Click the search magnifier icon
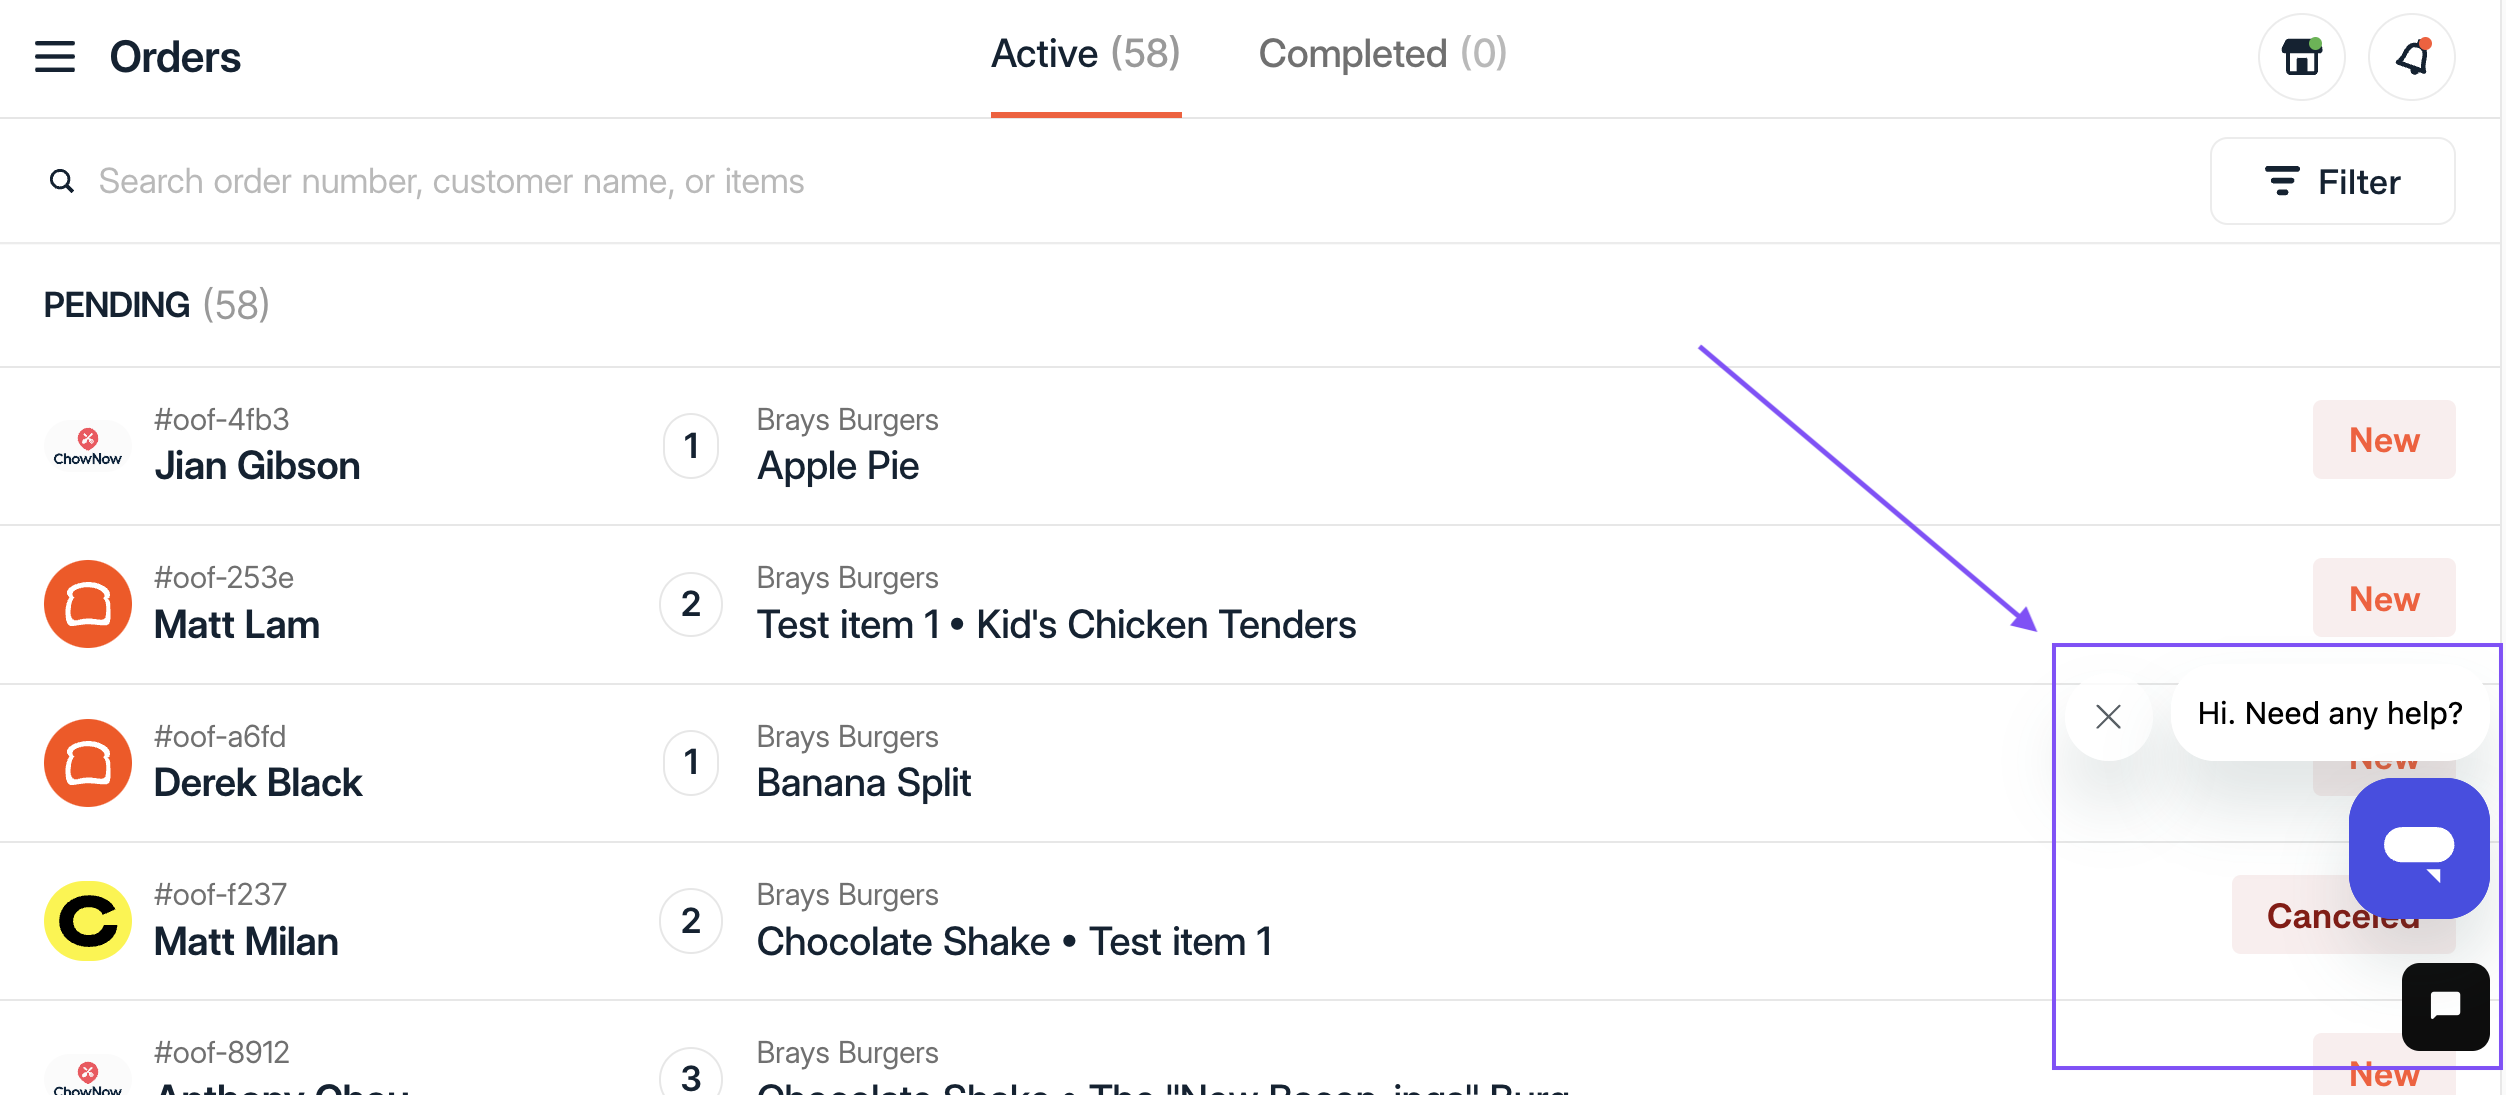The height and width of the screenshot is (1095, 2506). coord(62,181)
